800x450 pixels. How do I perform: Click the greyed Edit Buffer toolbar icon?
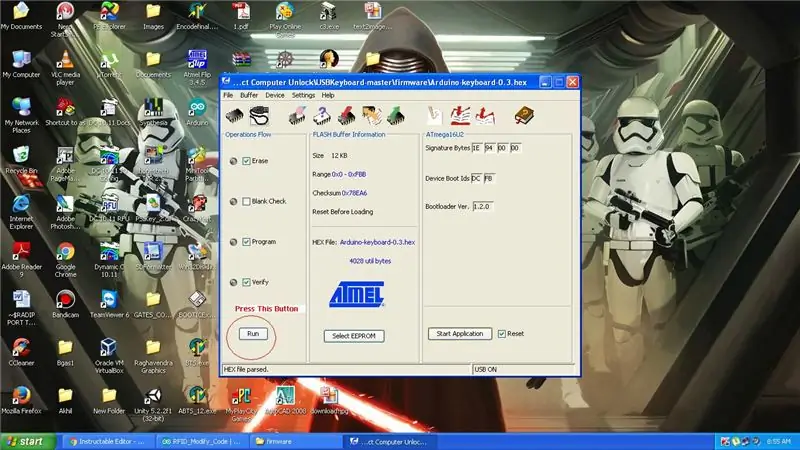435,116
